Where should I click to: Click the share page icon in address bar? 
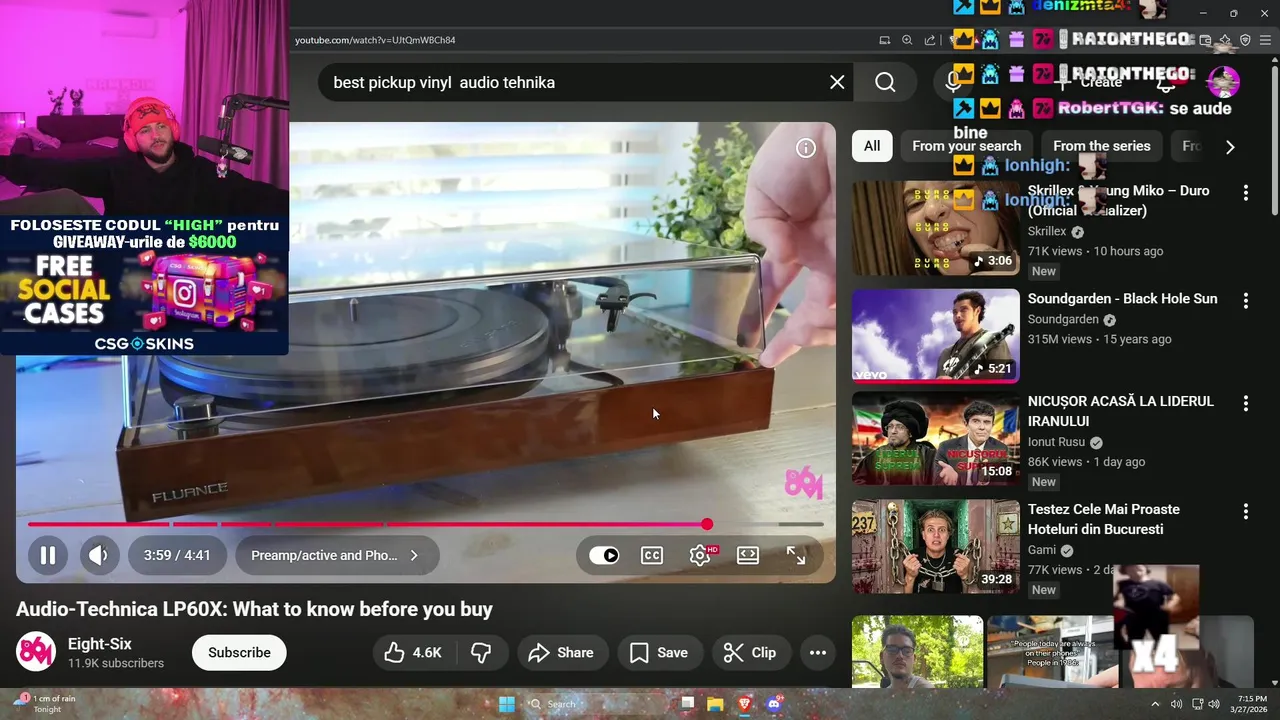click(x=930, y=40)
